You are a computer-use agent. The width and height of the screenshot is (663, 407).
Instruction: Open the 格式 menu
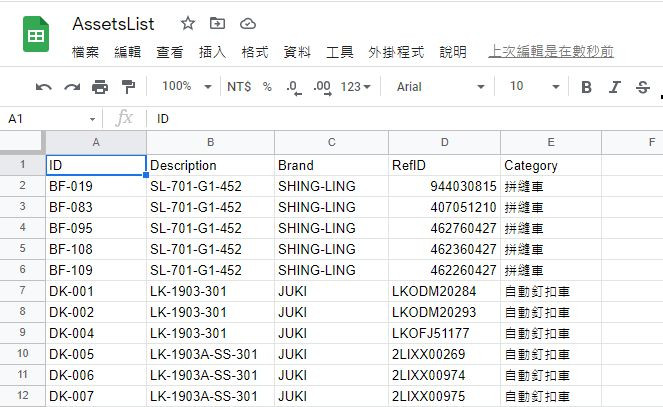[255, 52]
